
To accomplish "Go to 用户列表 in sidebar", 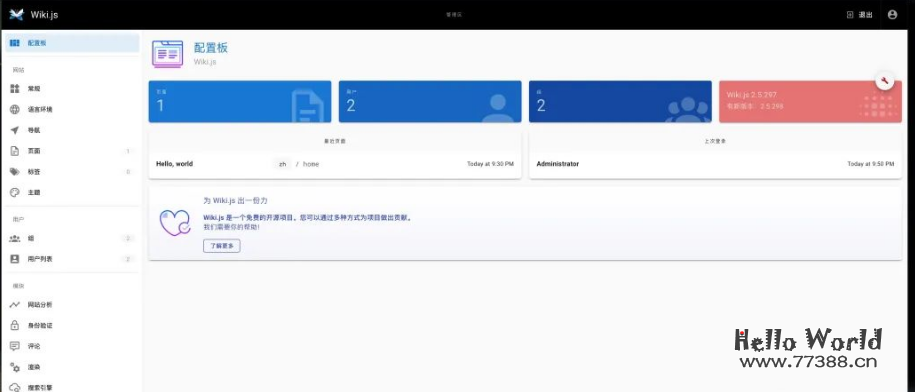I will 72,259.
